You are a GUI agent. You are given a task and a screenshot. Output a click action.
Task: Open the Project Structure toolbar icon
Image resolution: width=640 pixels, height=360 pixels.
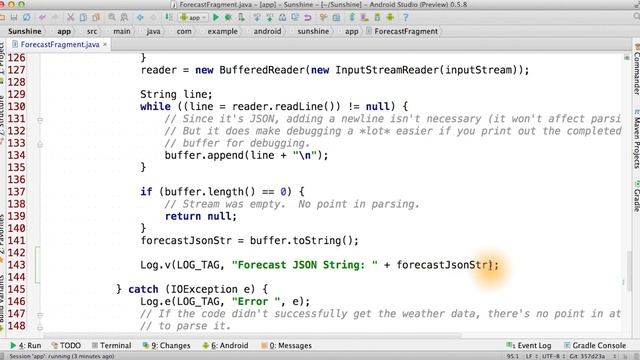(336, 18)
